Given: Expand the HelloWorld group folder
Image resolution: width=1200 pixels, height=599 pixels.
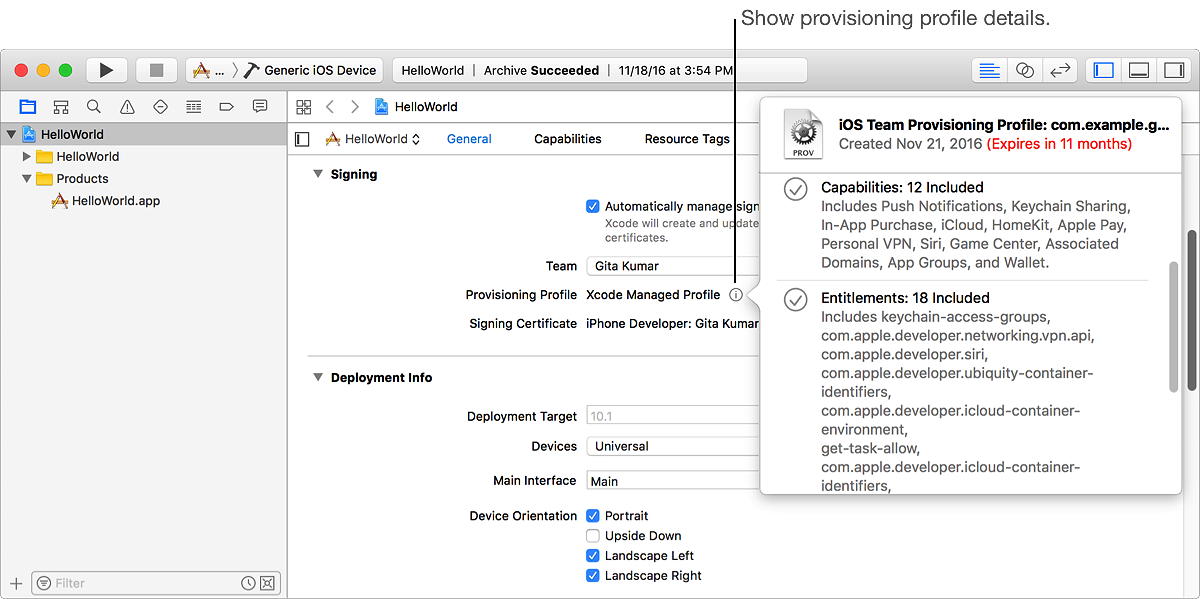Looking at the screenshot, I should point(27,156).
